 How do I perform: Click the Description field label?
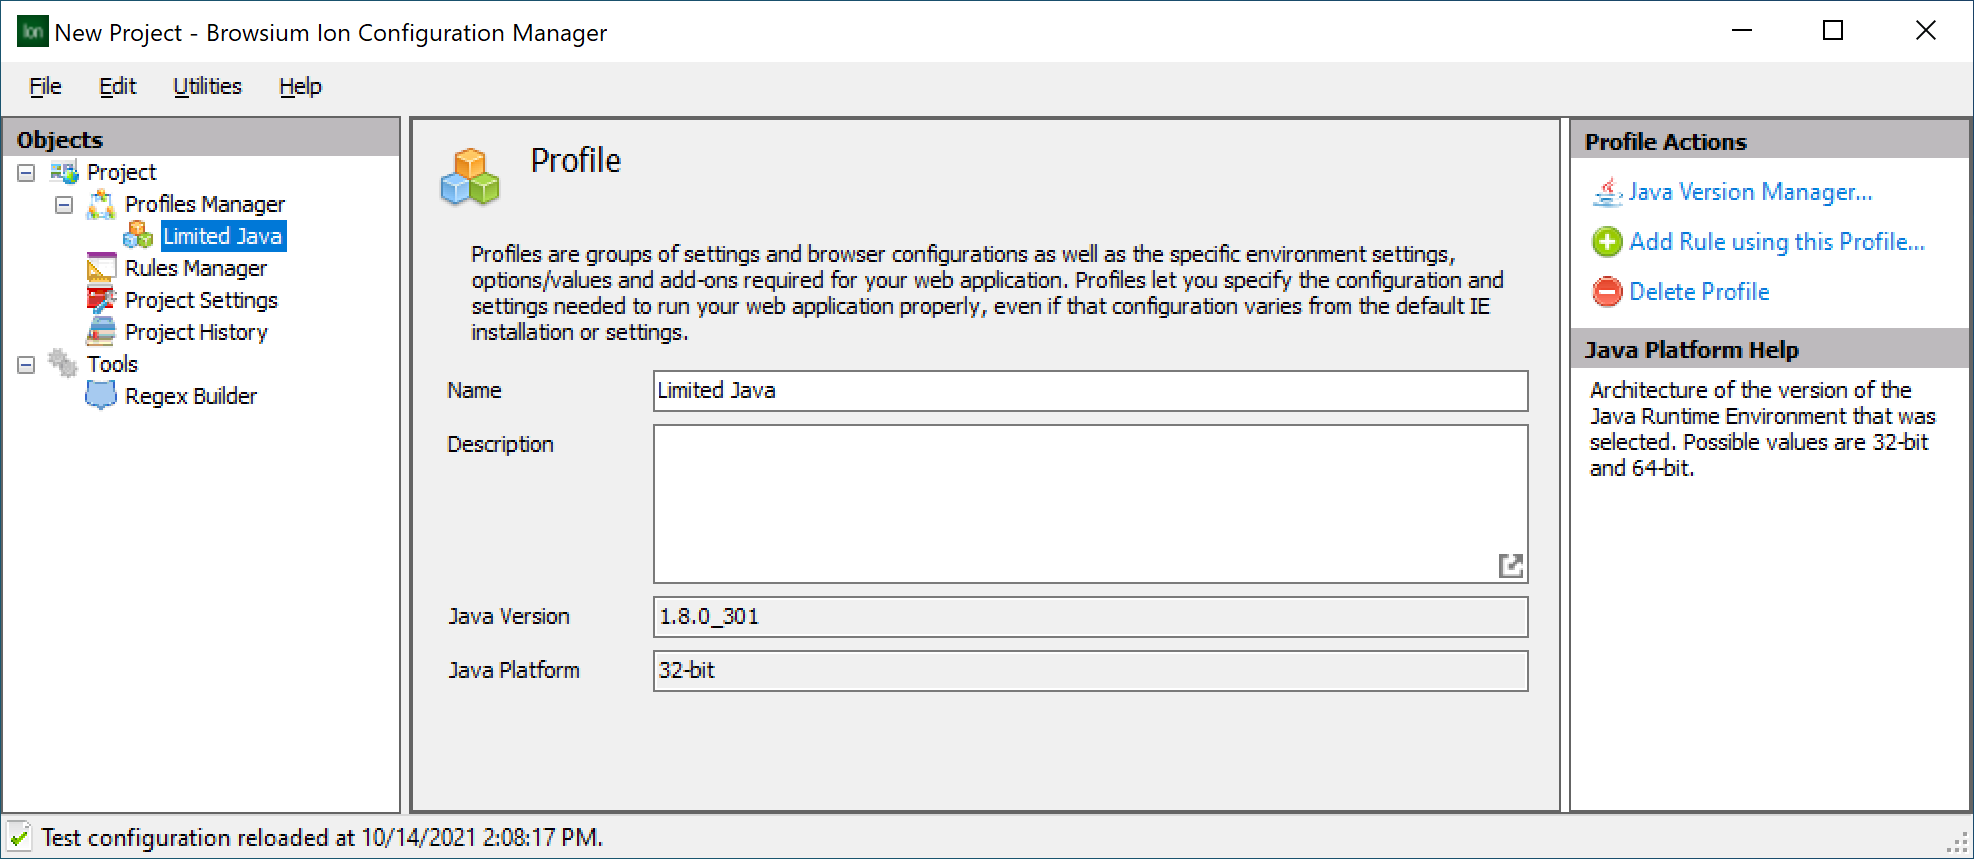[x=500, y=445]
